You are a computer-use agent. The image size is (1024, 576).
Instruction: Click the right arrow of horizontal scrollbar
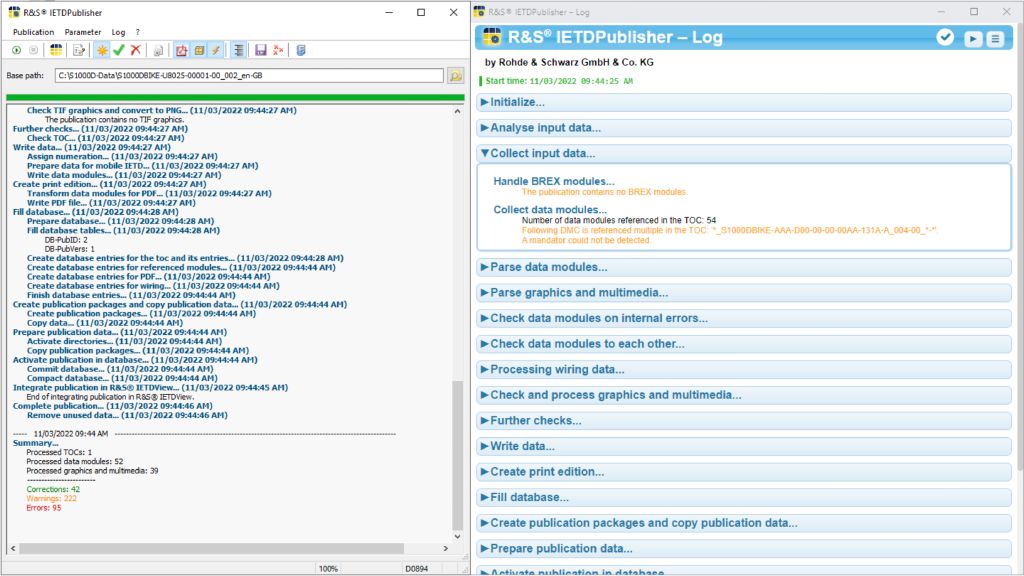[x=446, y=549]
